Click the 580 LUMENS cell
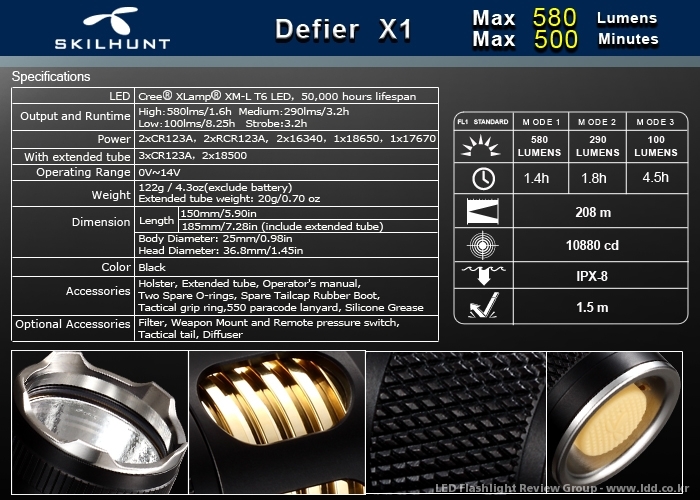 (539, 146)
